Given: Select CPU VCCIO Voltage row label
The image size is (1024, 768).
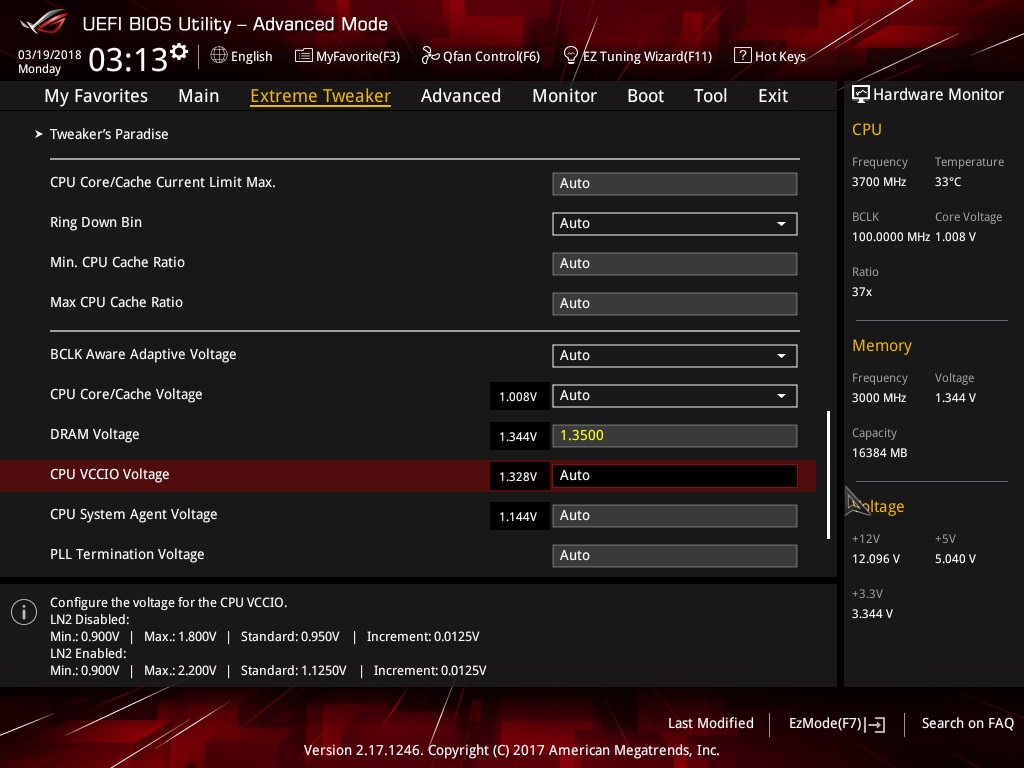Looking at the screenshot, I should tap(110, 475).
